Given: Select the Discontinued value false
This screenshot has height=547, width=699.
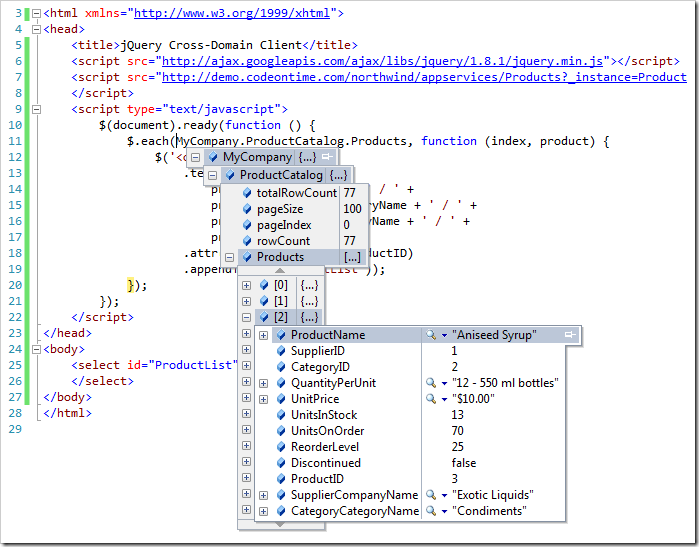Looking at the screenshot, I should [x=464, y=463].
